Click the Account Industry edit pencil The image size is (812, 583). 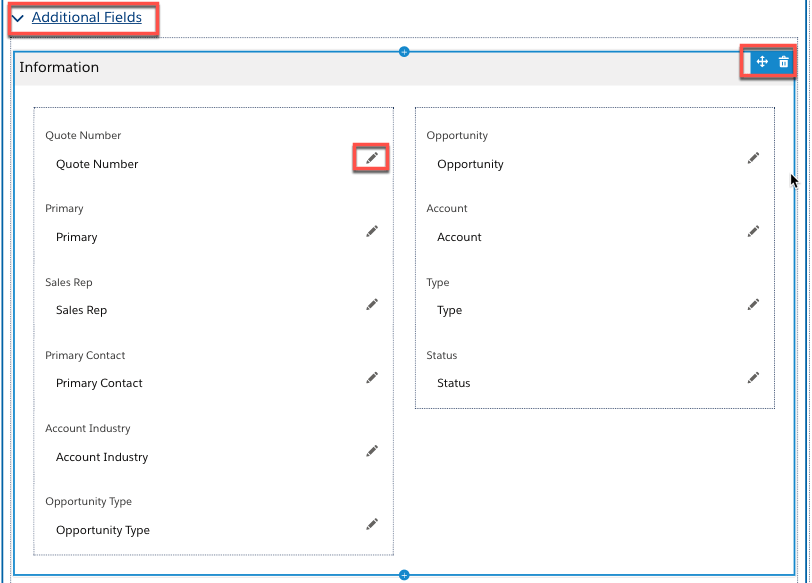pyautogui.click(x=372, y=451)
